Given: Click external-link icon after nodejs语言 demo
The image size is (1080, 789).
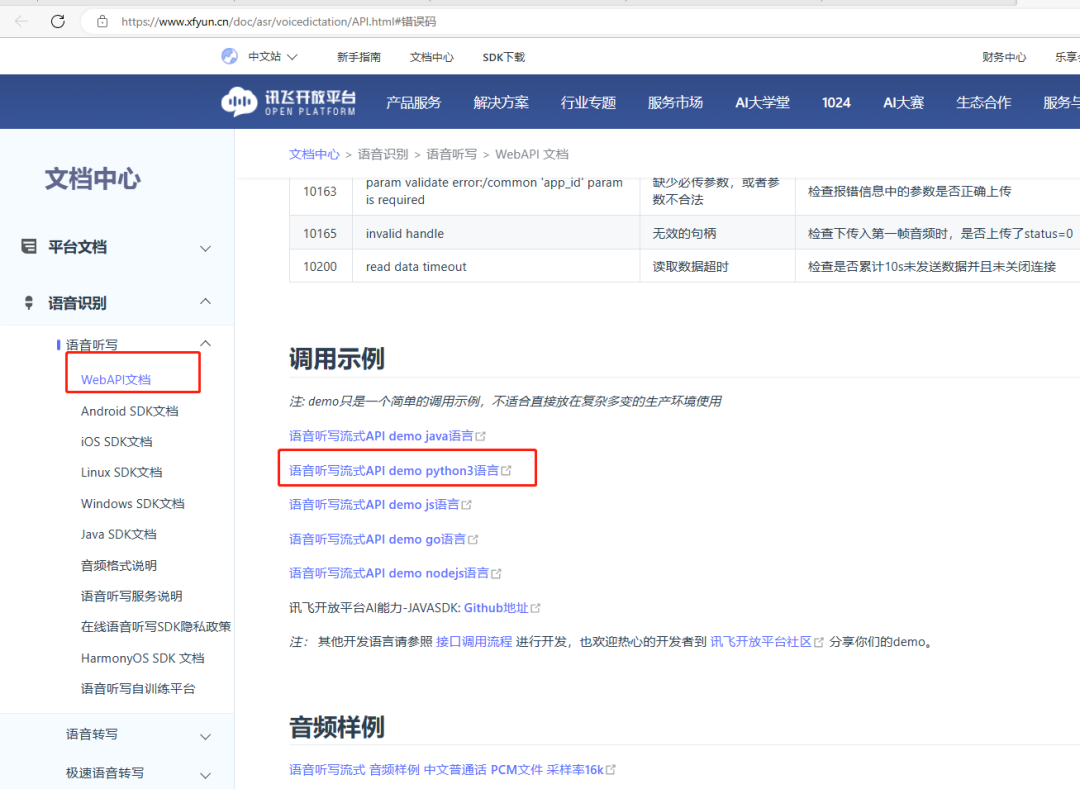Looking at the screenshot, I should pos(497,573).
